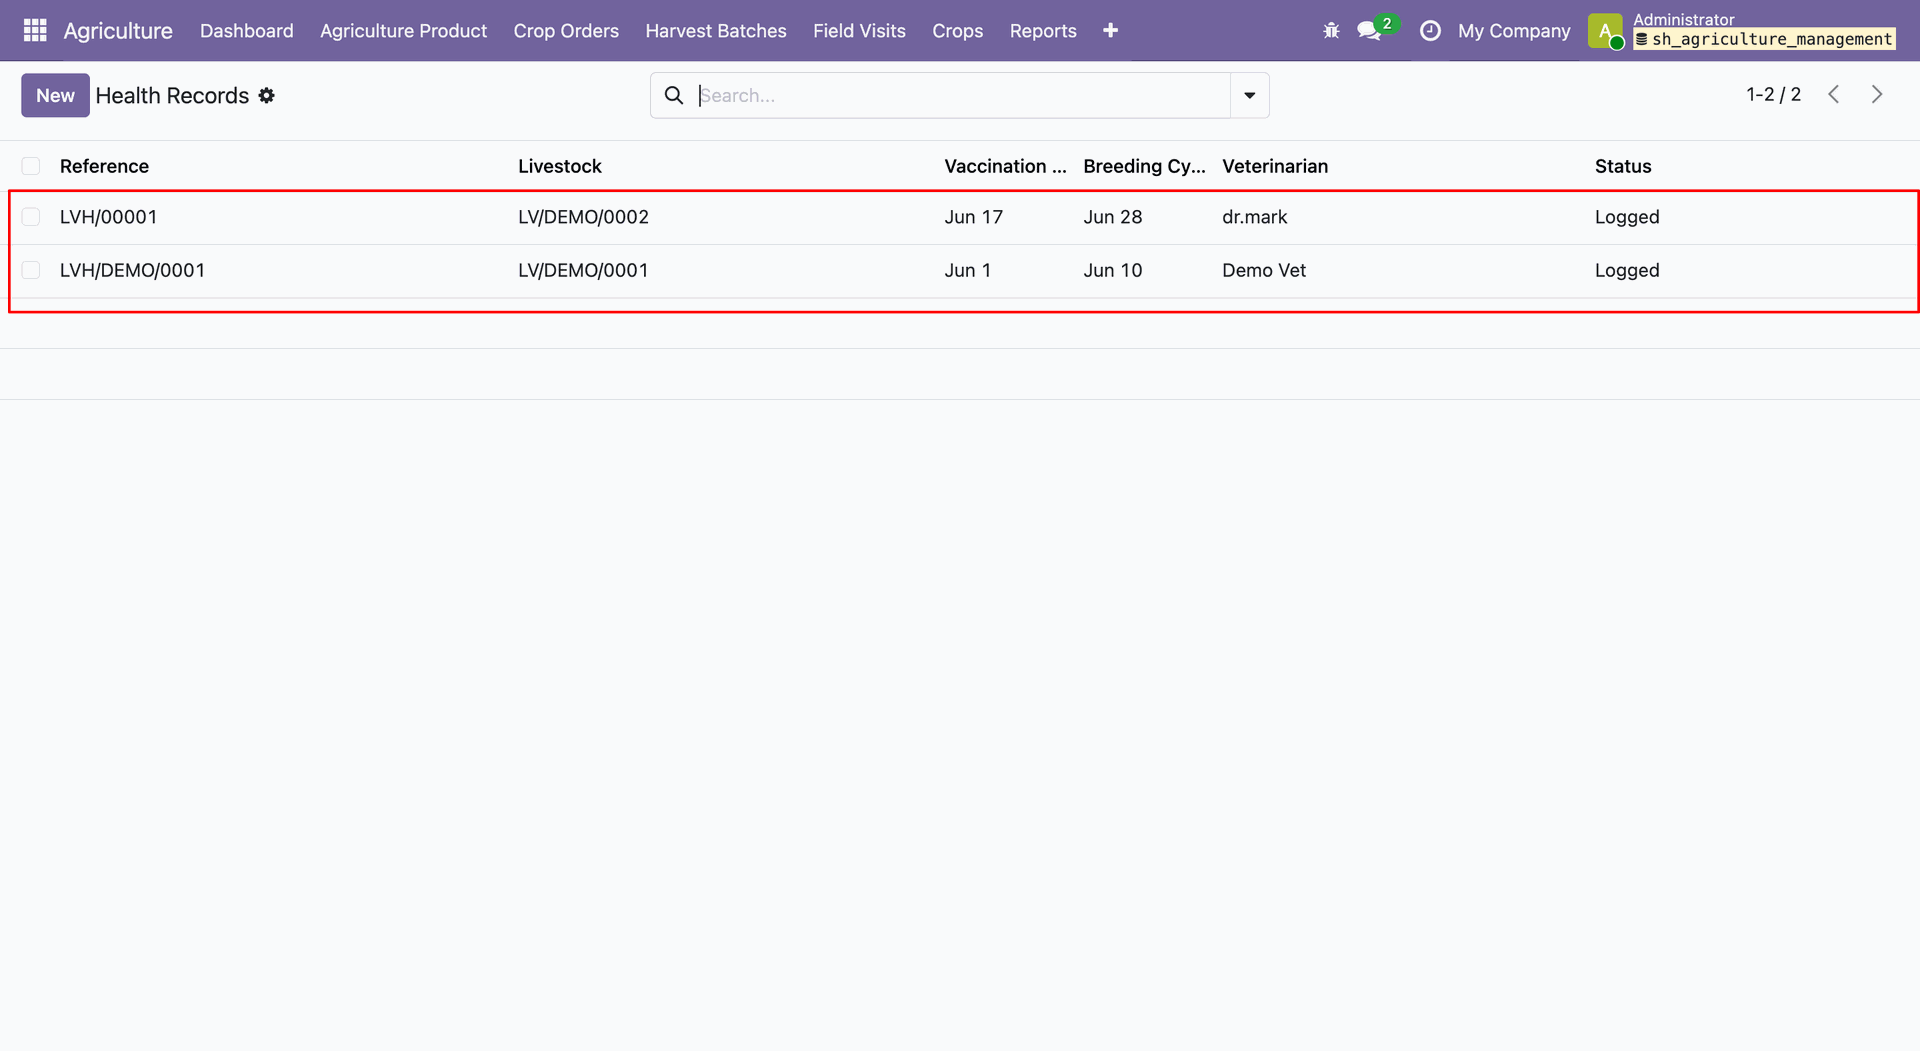The image size is (1920, 1051).
Task: Open the Crops menu
Action: [x=958, y=31]
